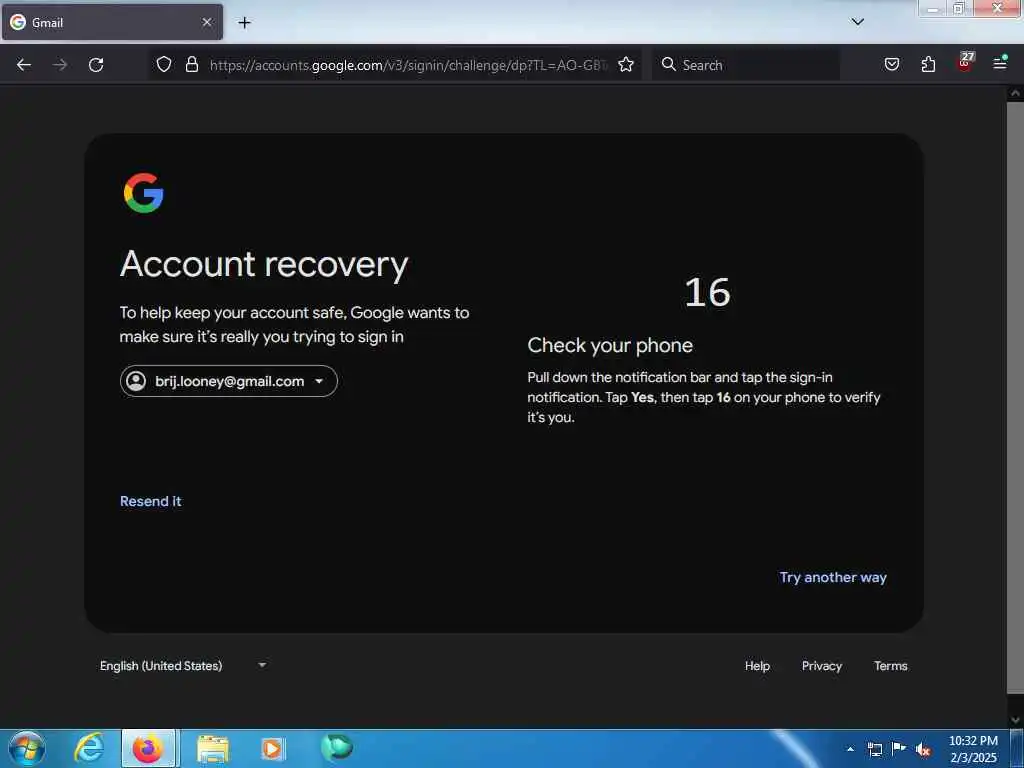The width and height of the screenshot is (1024, 768).
Task: Click Resend it link
Action: click(151, 501)
